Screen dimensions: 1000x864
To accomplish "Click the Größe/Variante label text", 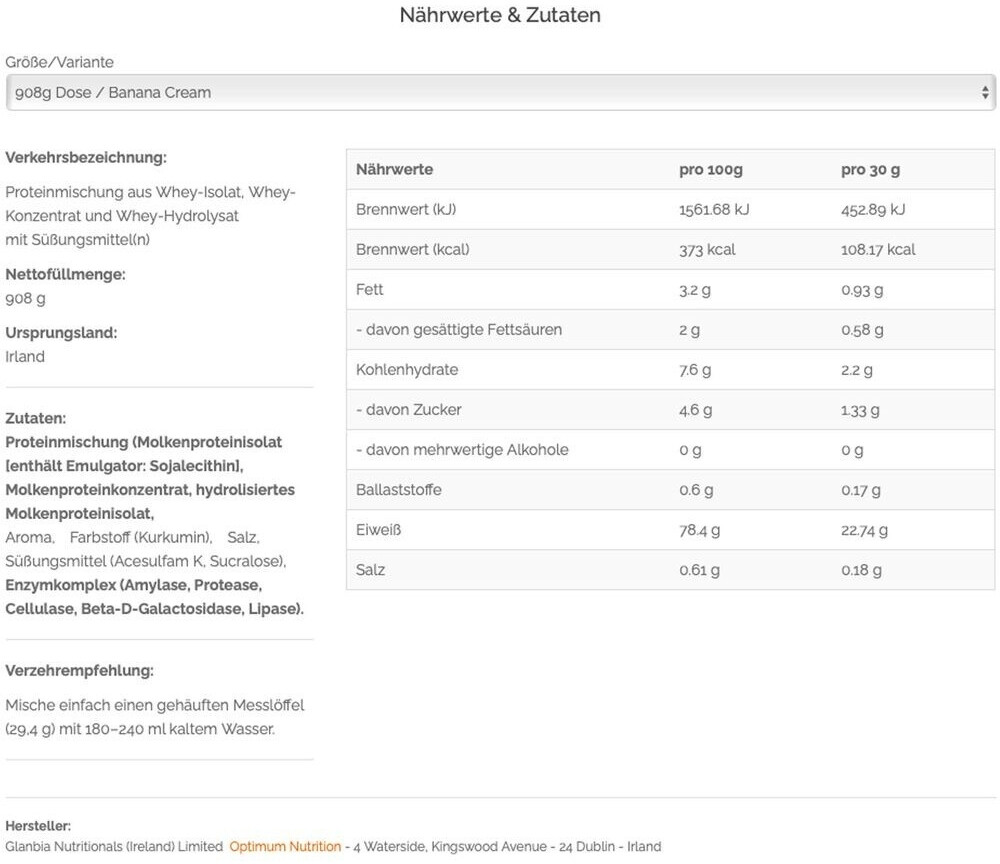I will click(60, 62).
